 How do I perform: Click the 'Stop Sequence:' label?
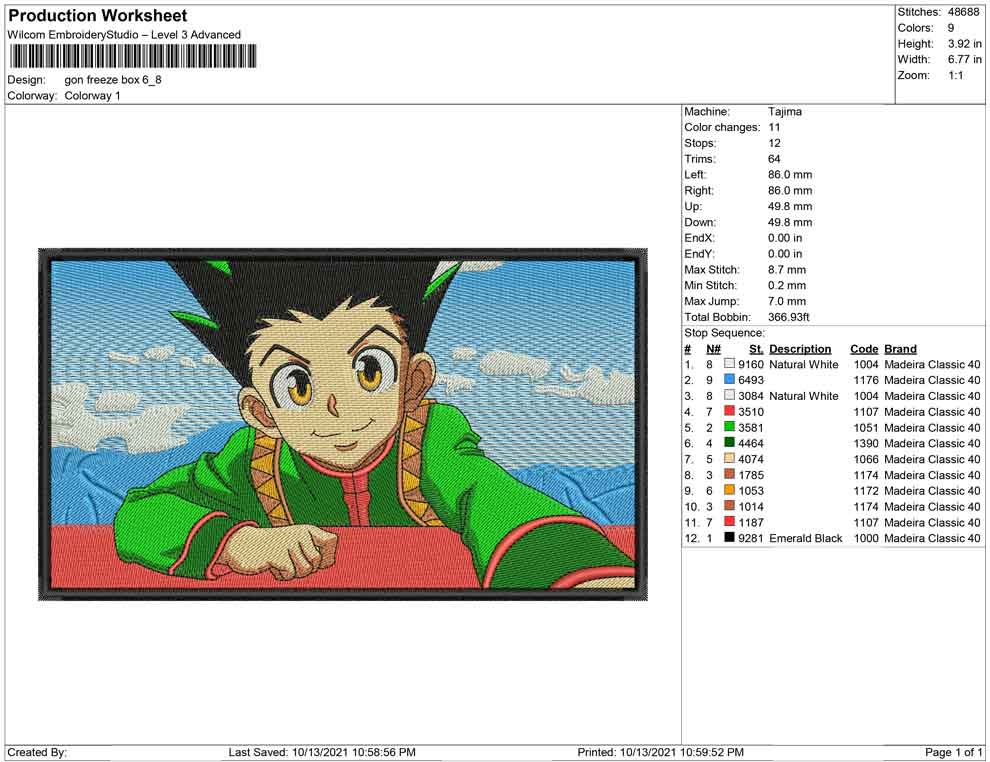point(724,333)
